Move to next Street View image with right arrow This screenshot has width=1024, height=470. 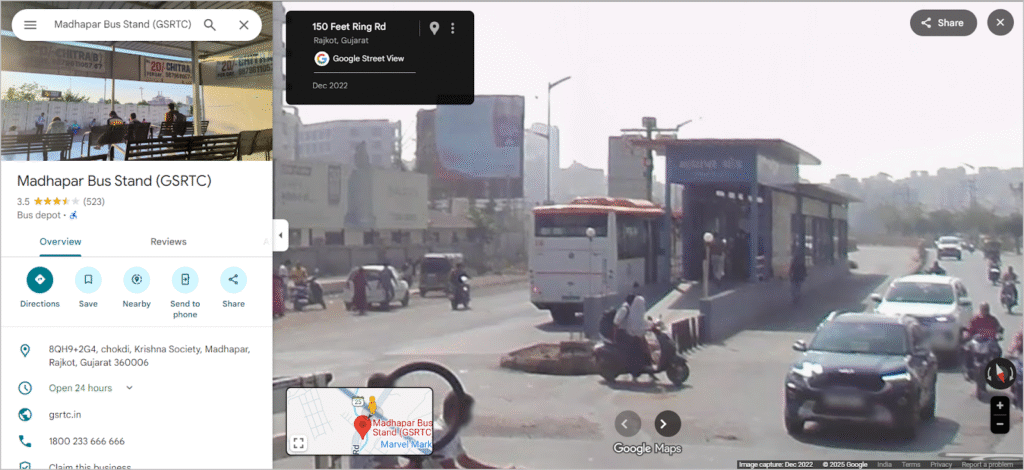(667, 423)
